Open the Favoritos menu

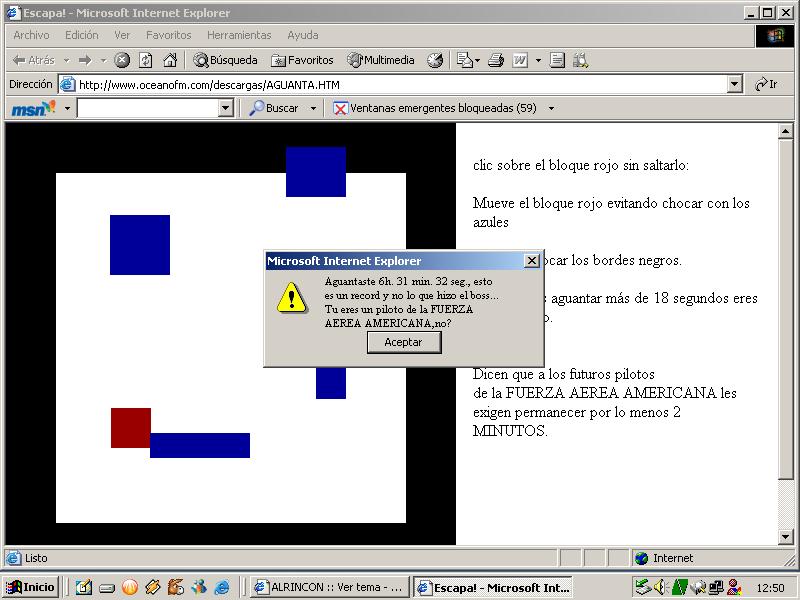pos(168,35)
